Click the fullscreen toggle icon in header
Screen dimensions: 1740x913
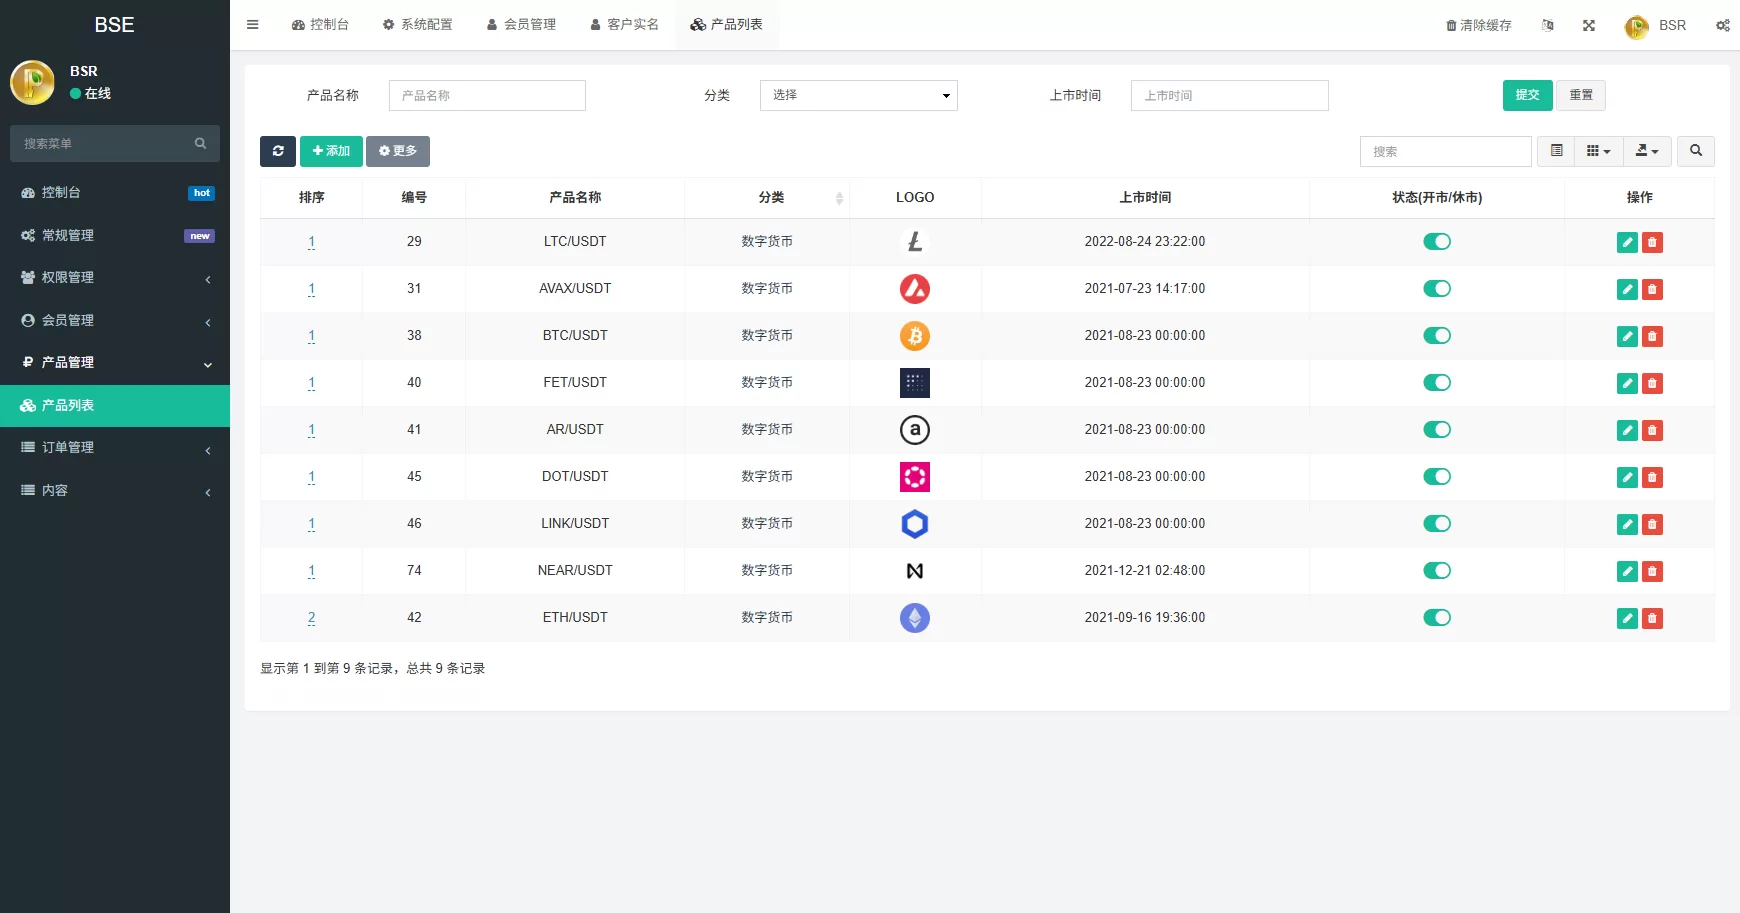pyautogui.click(x=1589, y=25)
